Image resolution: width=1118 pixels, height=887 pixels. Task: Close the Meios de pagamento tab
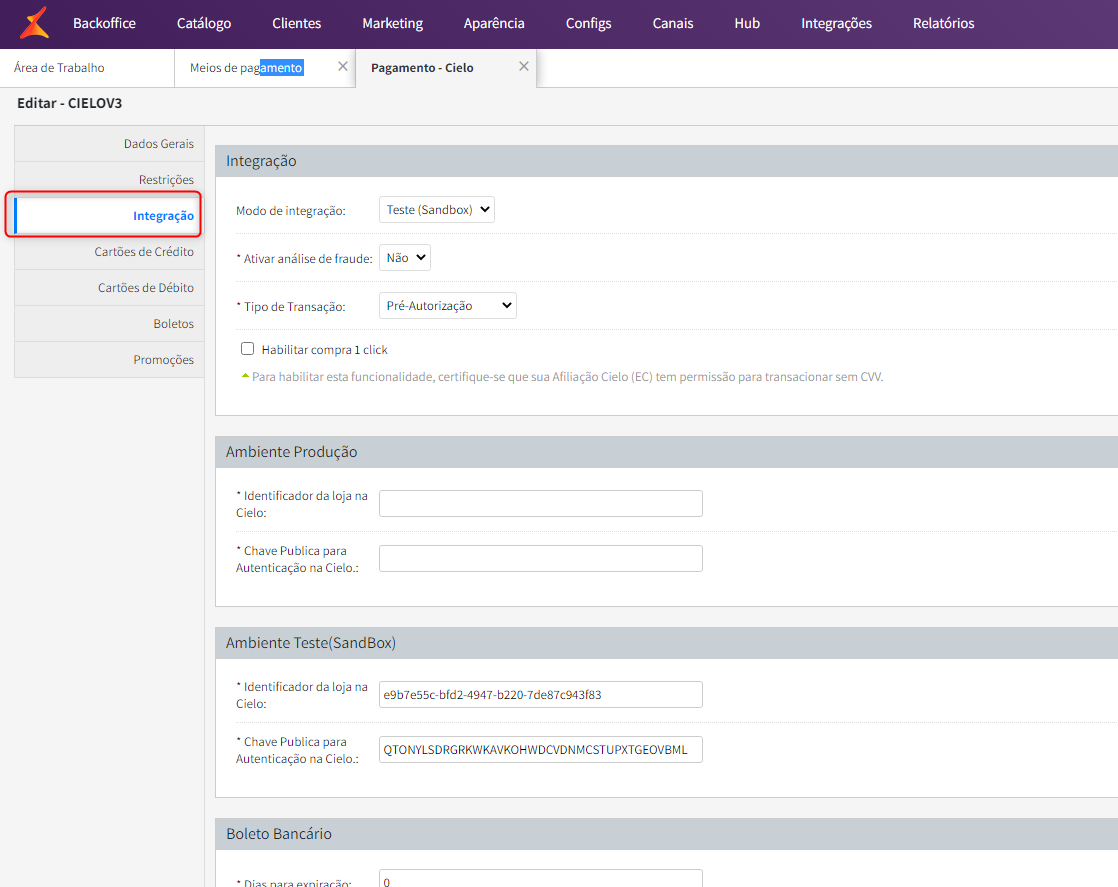click(x=343, y=66)
